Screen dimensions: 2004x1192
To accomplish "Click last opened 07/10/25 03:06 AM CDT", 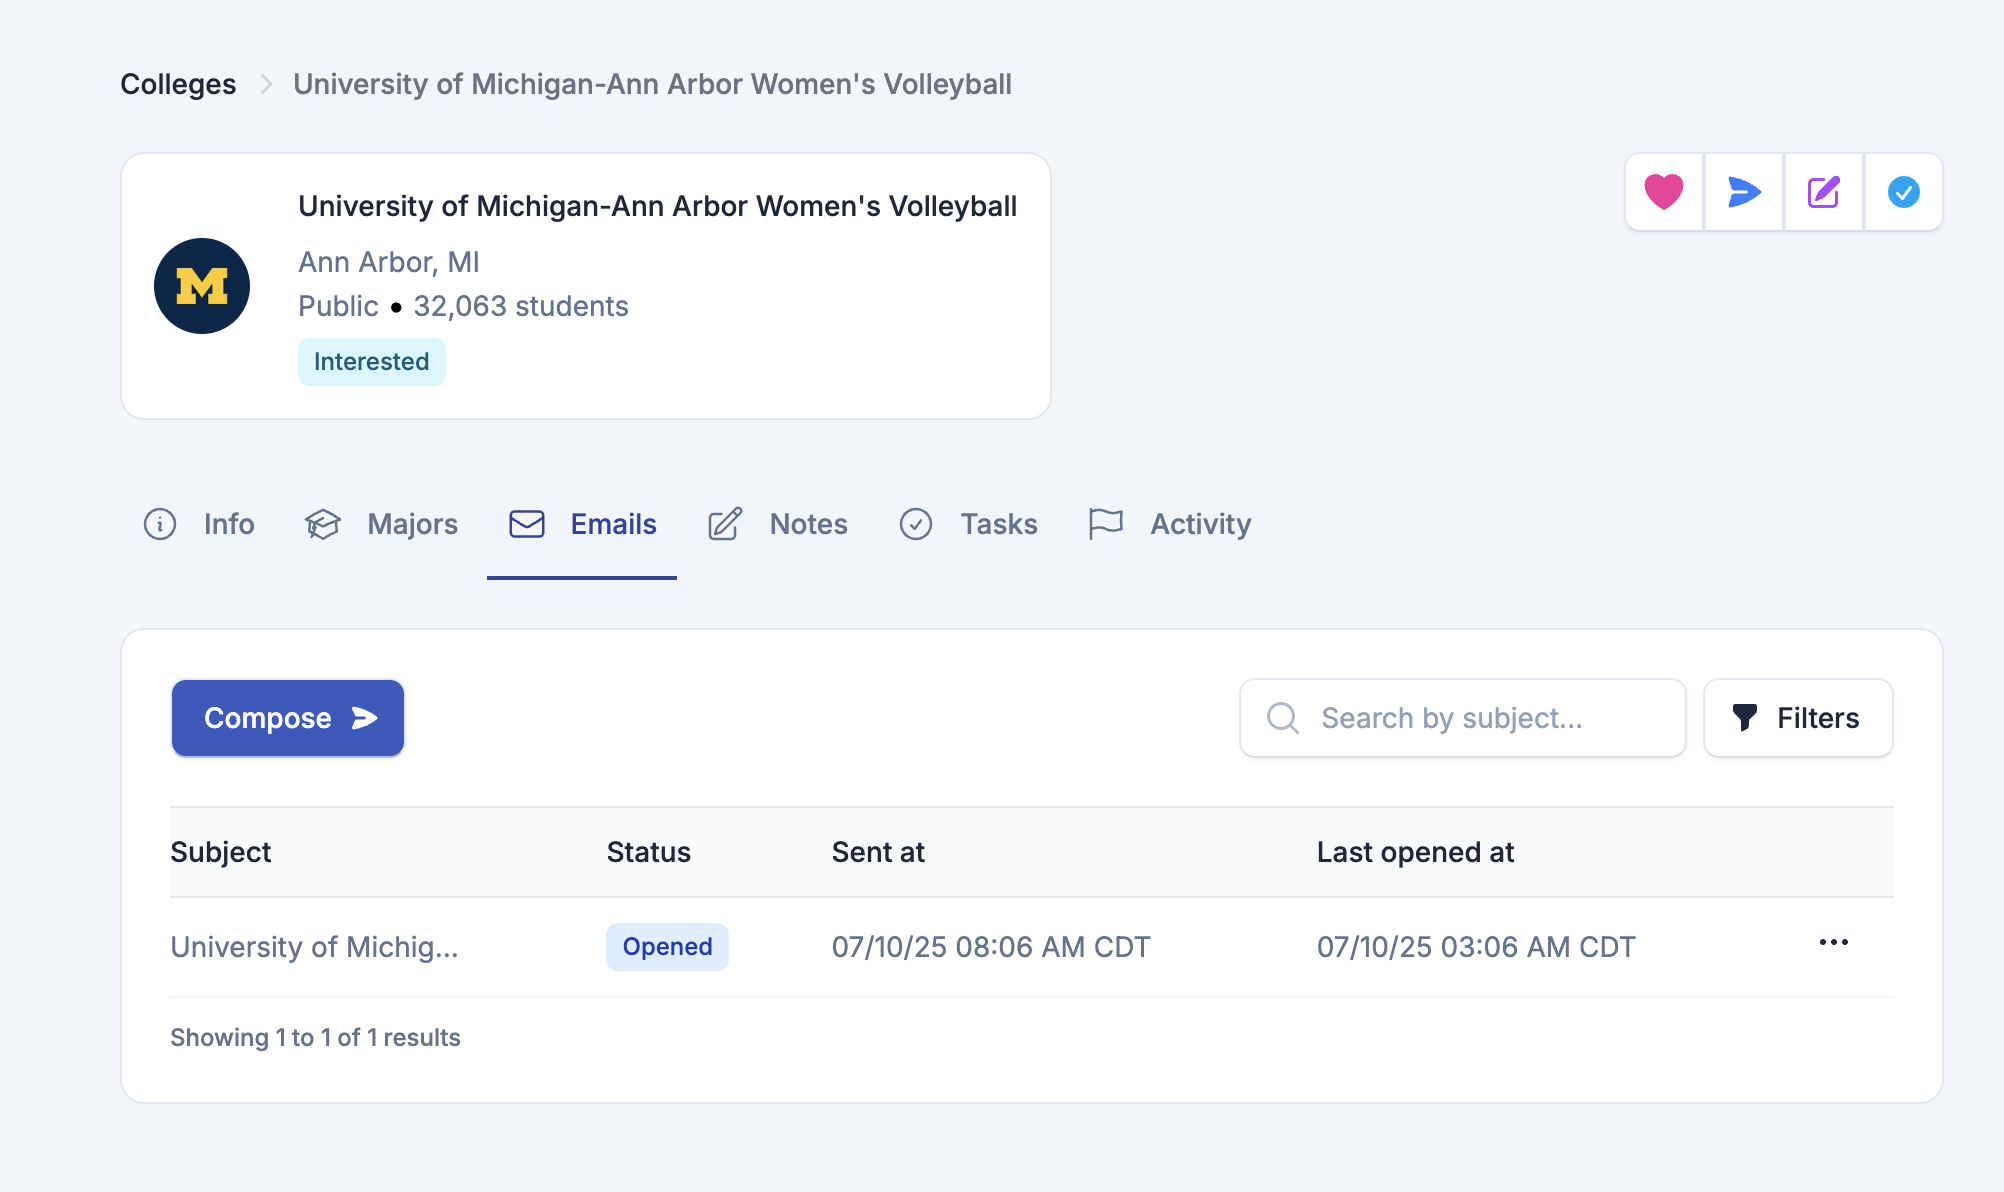I will point(1476,947).
